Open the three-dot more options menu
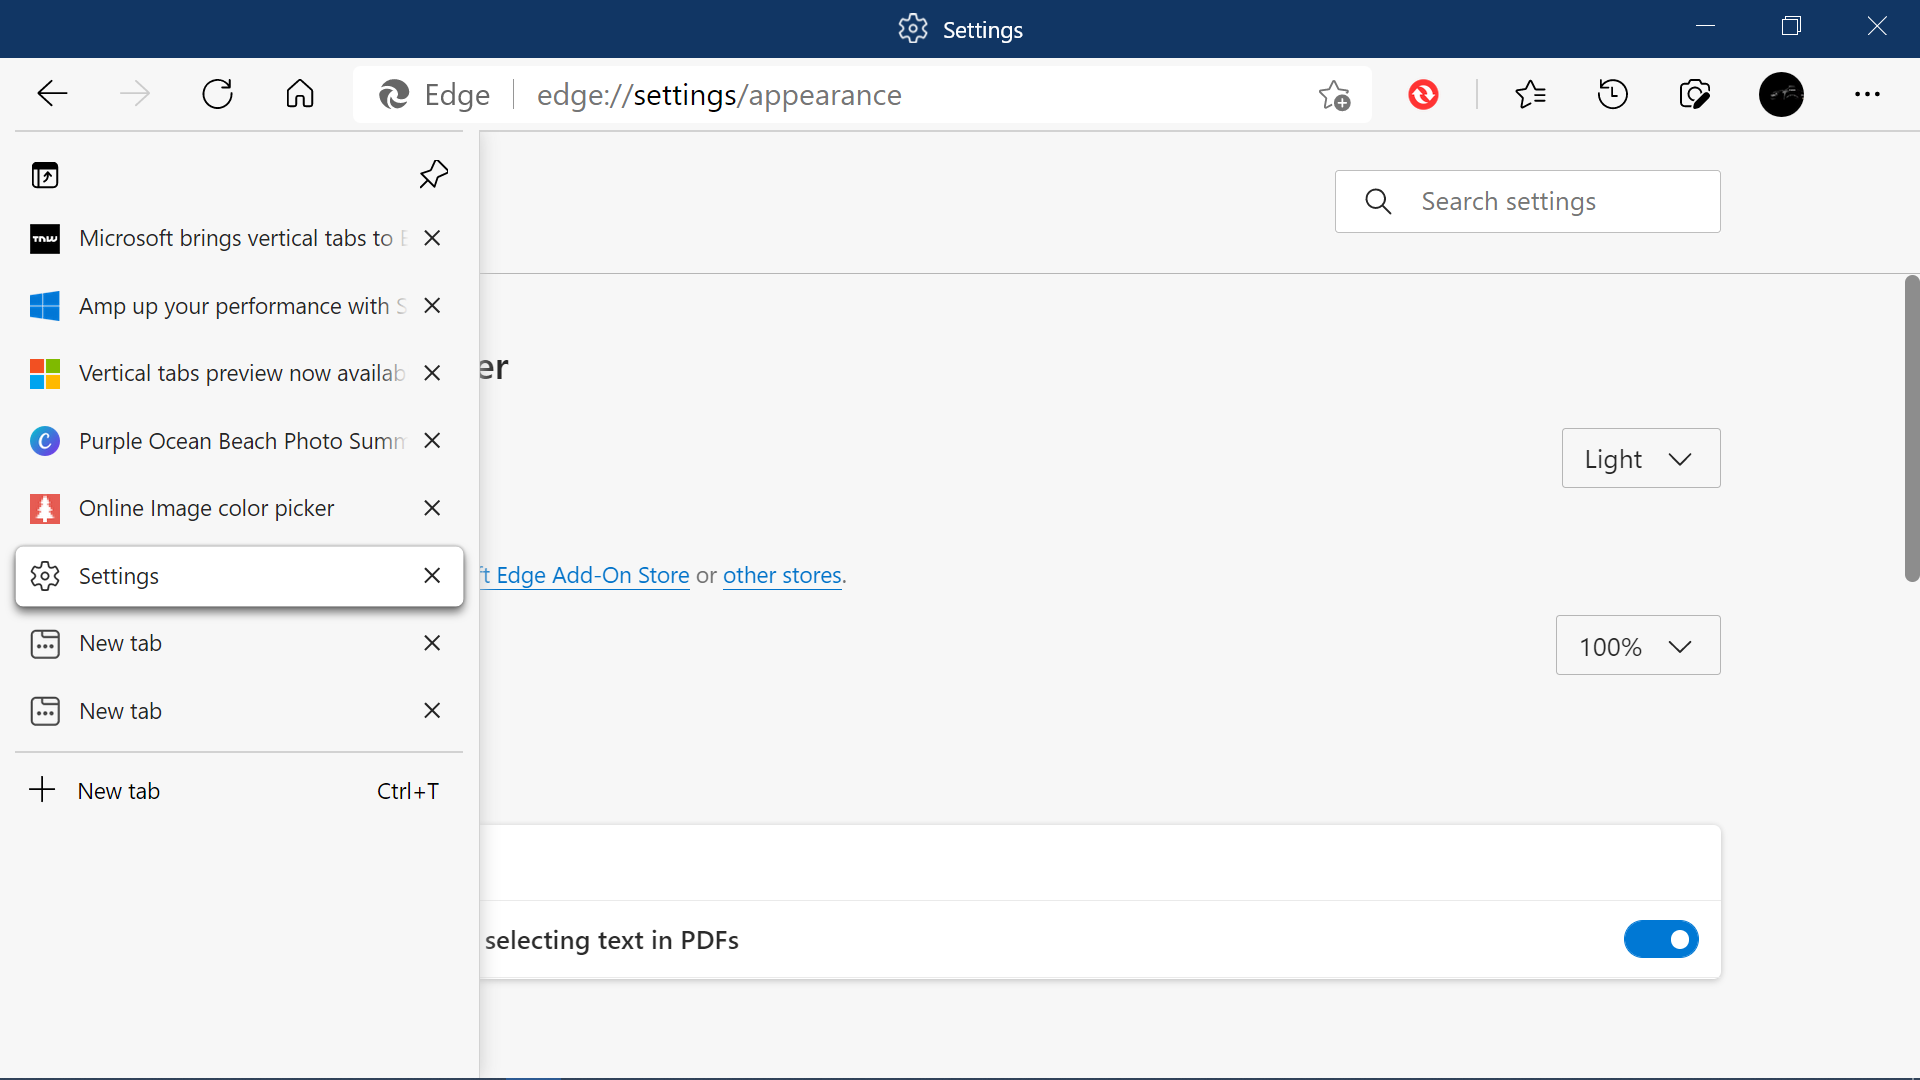Screen dimensions: 1920x1080 click(x=1867, y=94)
